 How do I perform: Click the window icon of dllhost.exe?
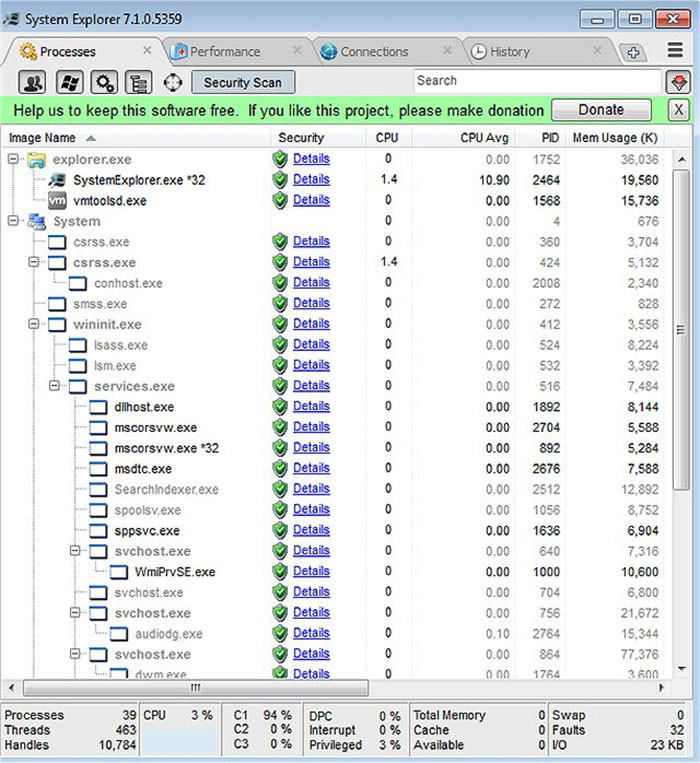tap(98, 407)
